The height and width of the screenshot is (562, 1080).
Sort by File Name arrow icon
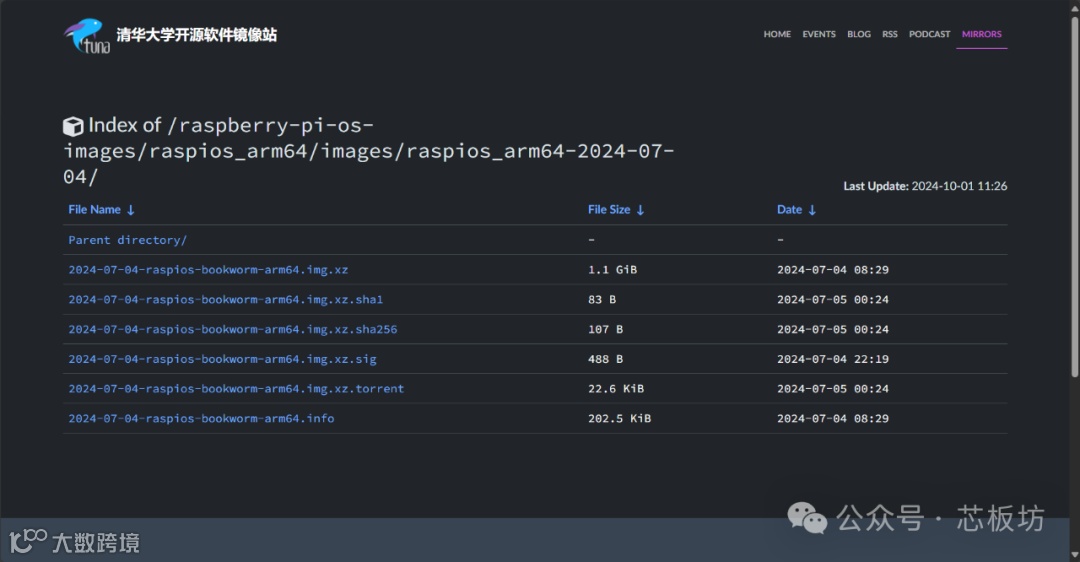click(x=131, y=210)
